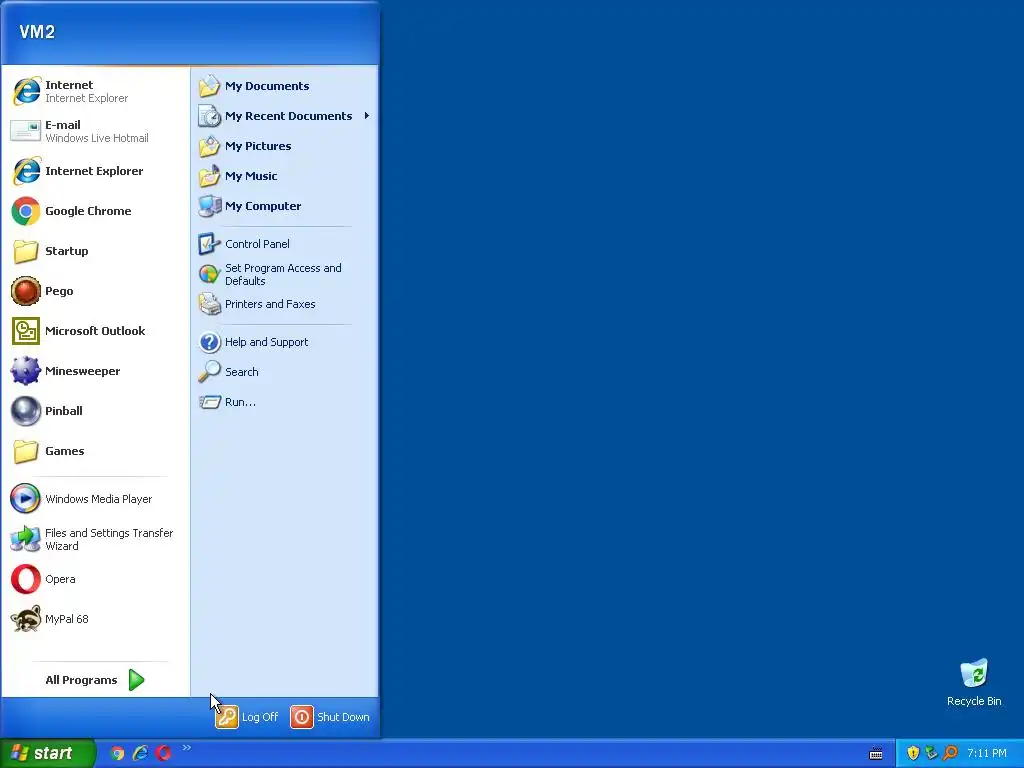The height and width of the screenshot is (768, 1024).
Task: Open Control Panel
Action: pos(285,244)
